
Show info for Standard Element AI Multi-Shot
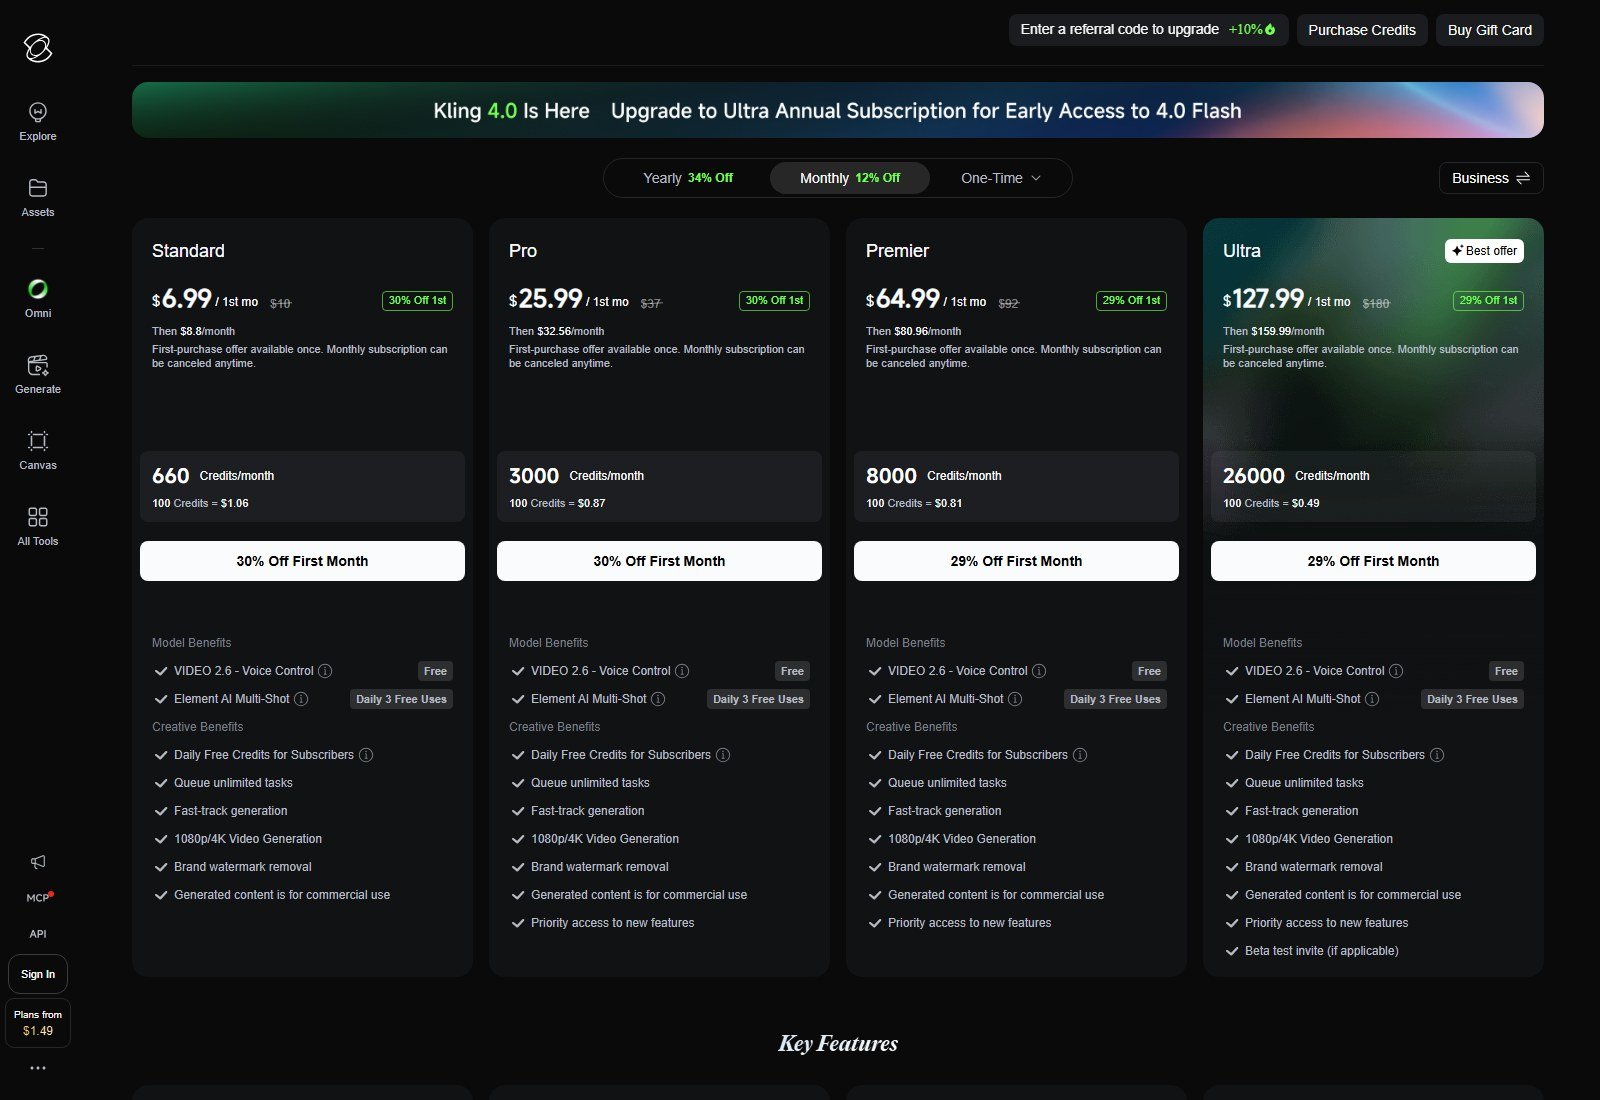point(301,699)
